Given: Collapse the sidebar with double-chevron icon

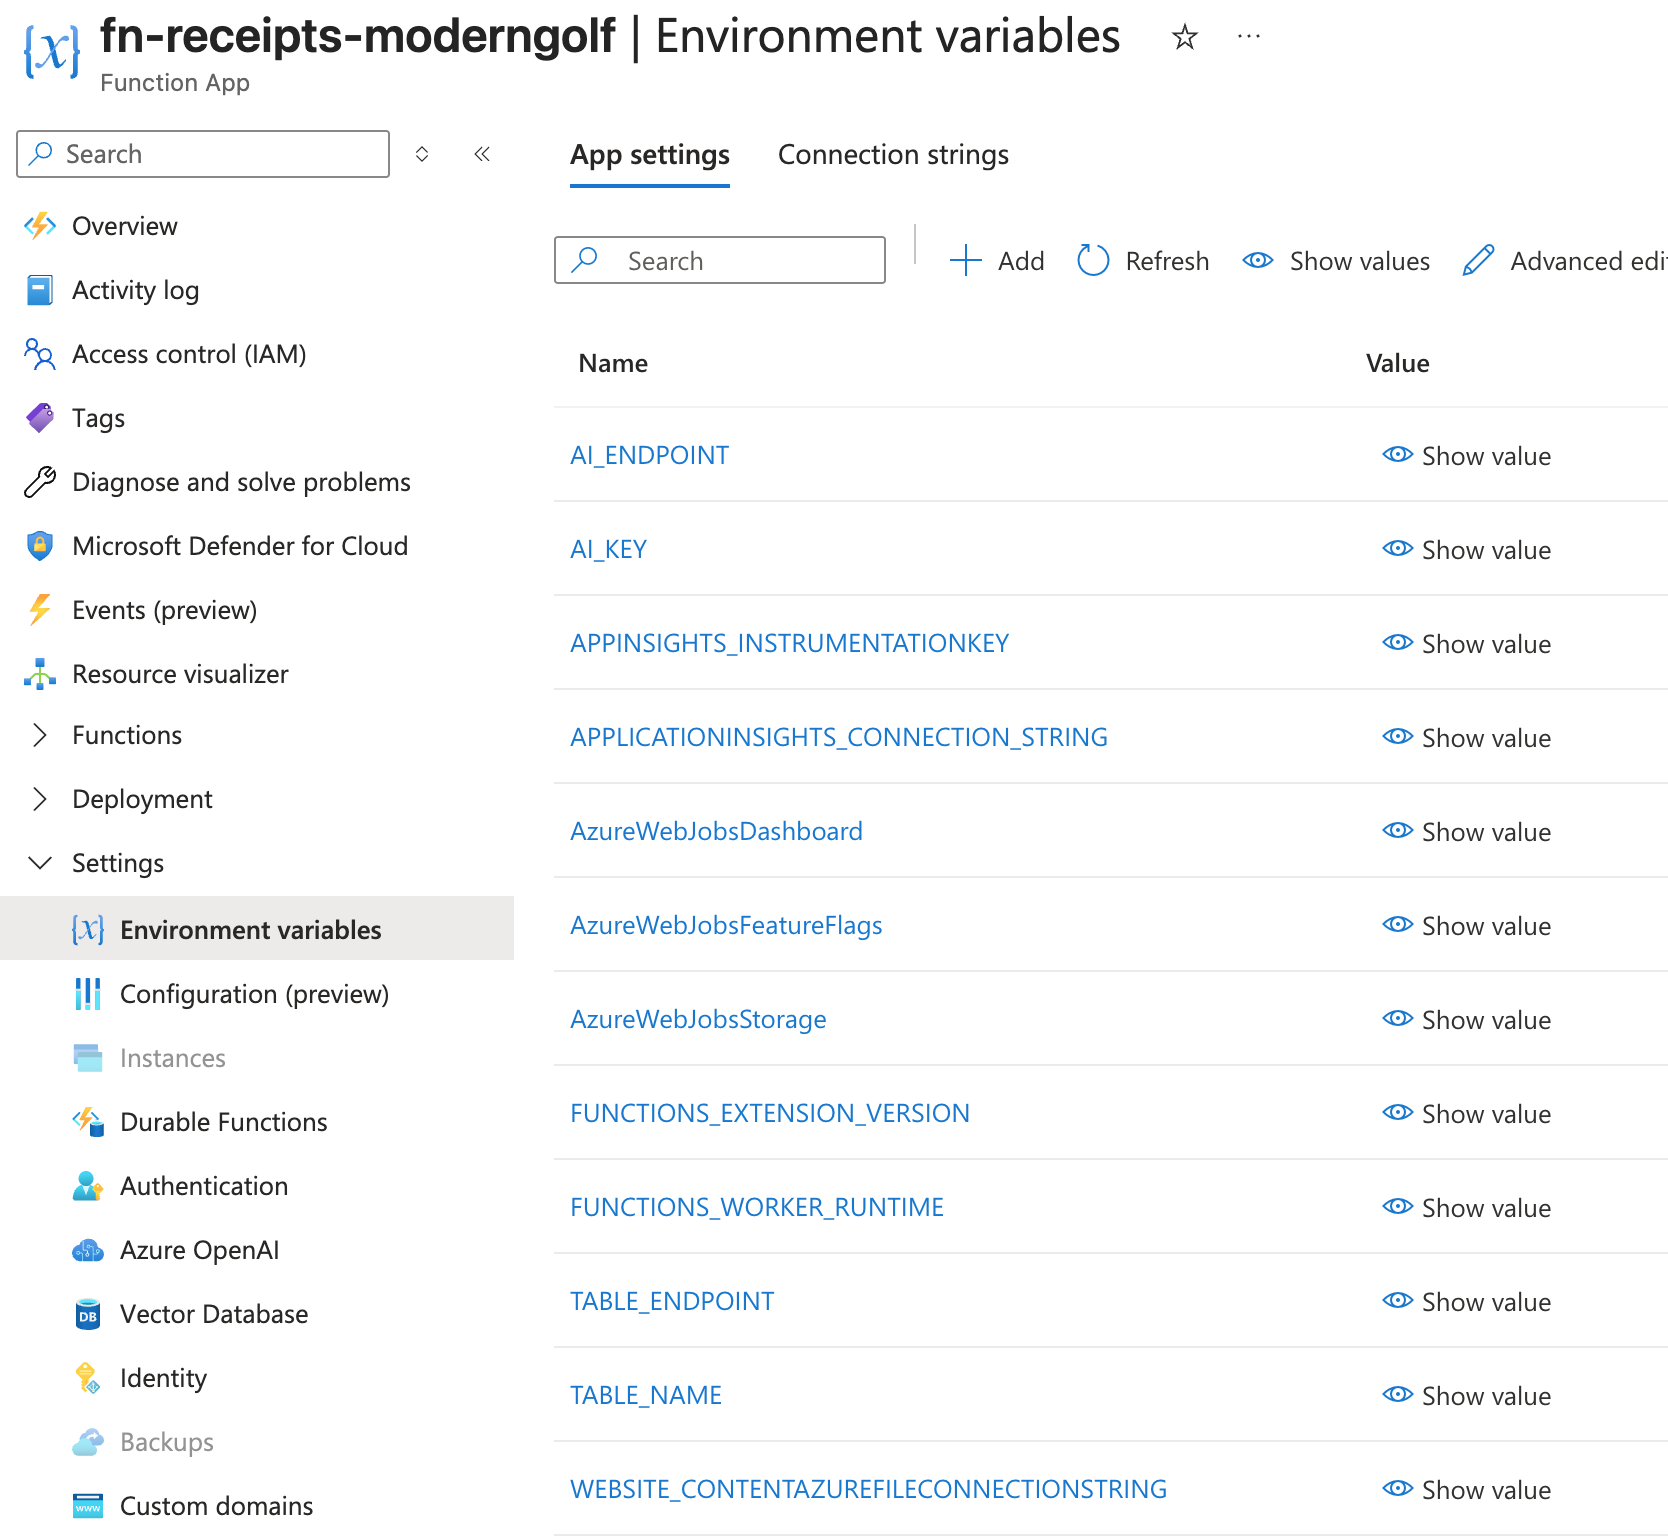Looking at the screenshot, I should 482,154.
